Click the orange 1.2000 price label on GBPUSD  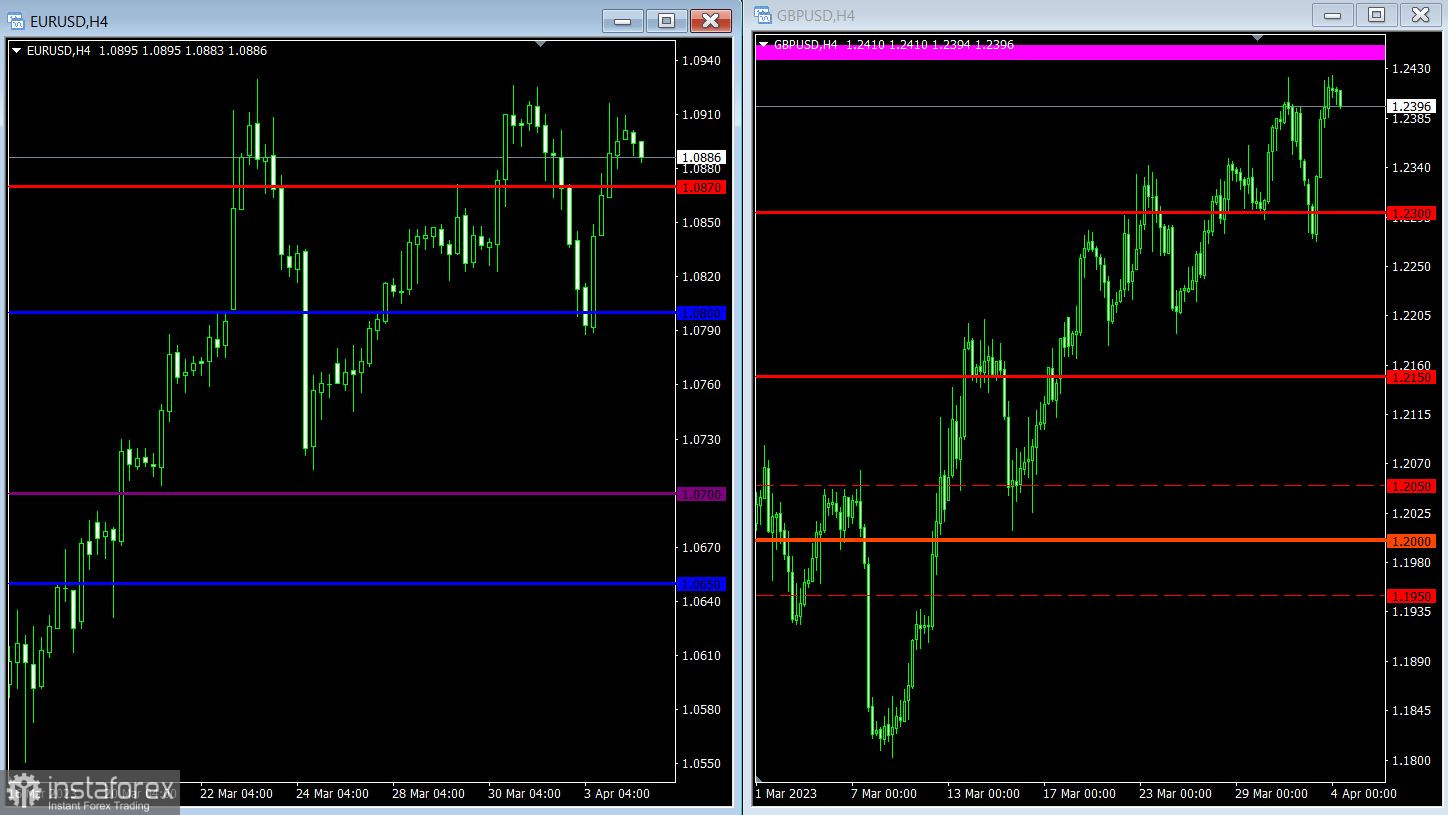pos(1411,541)
